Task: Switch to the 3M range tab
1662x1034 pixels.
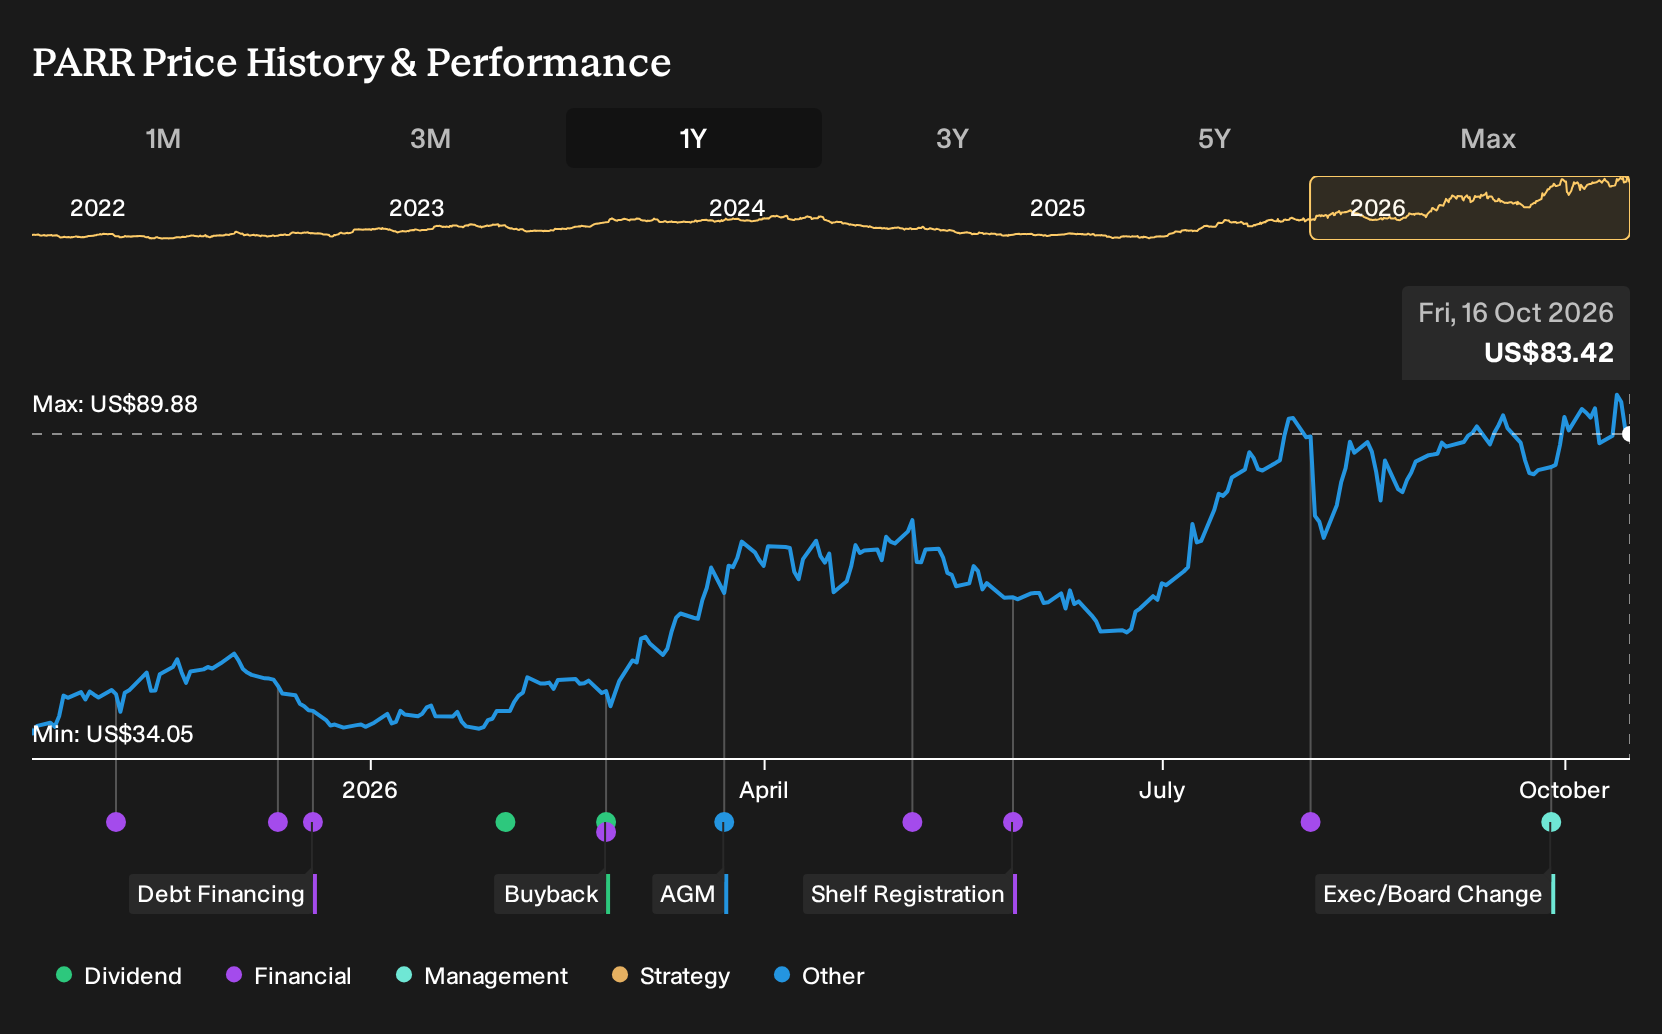Action: click(x=430, y=138)
